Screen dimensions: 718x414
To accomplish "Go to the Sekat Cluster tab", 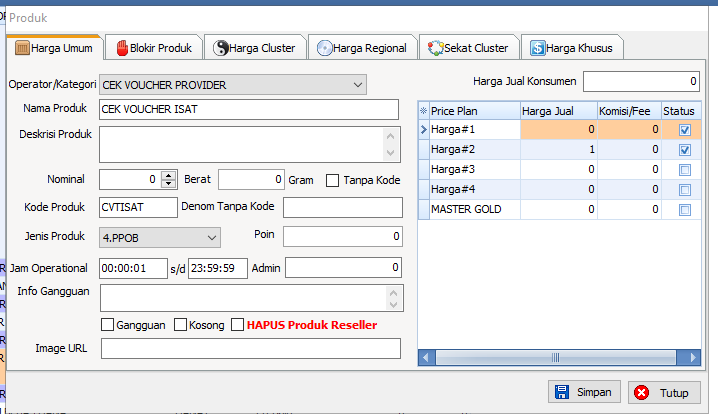I will coord(469,48).
